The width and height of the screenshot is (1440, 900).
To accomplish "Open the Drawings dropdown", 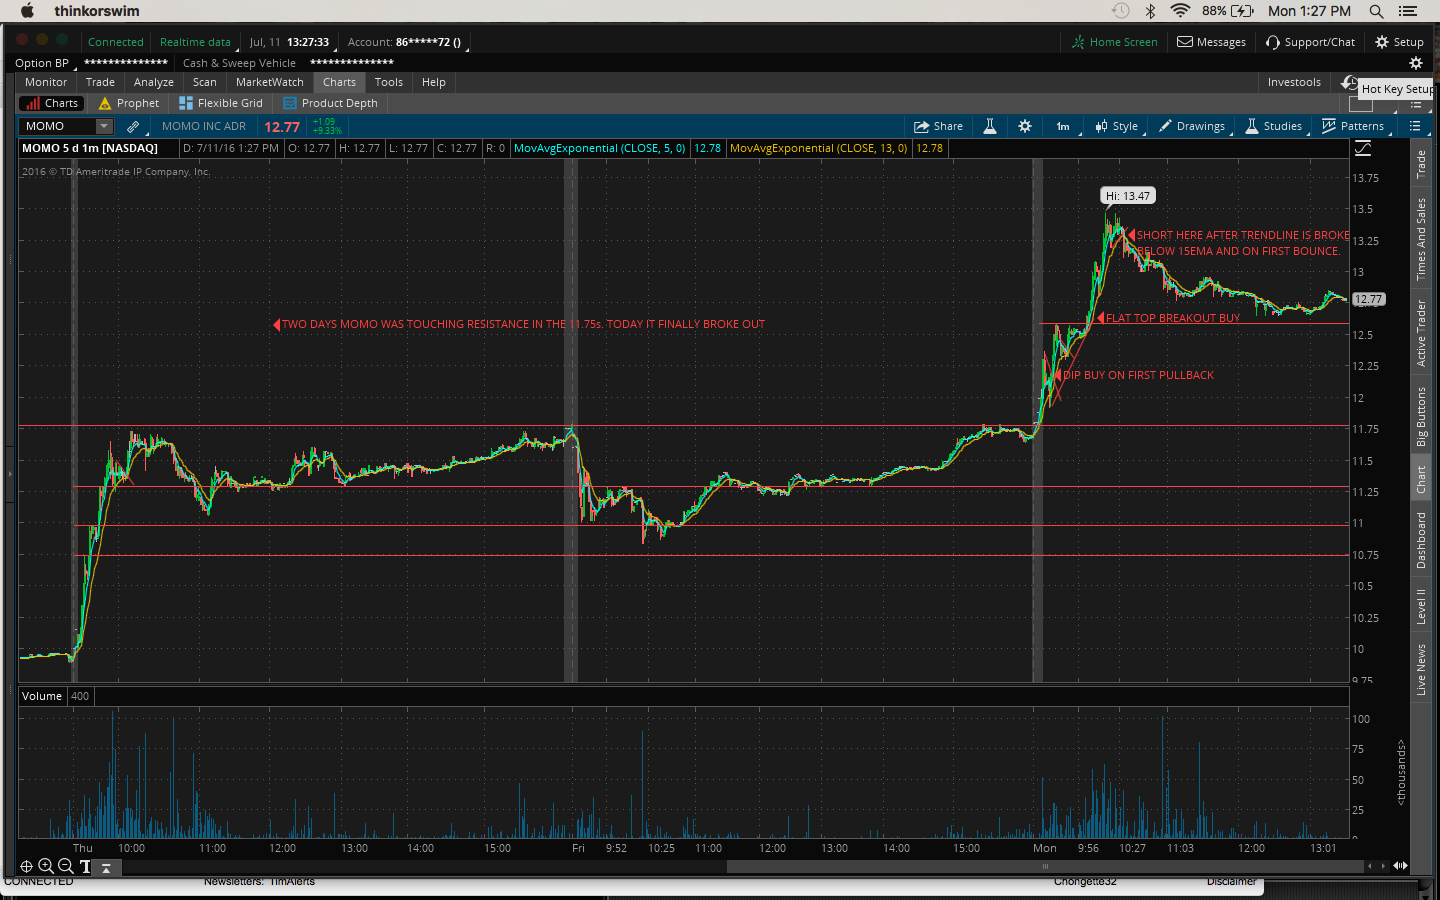I will point(1193,126).
